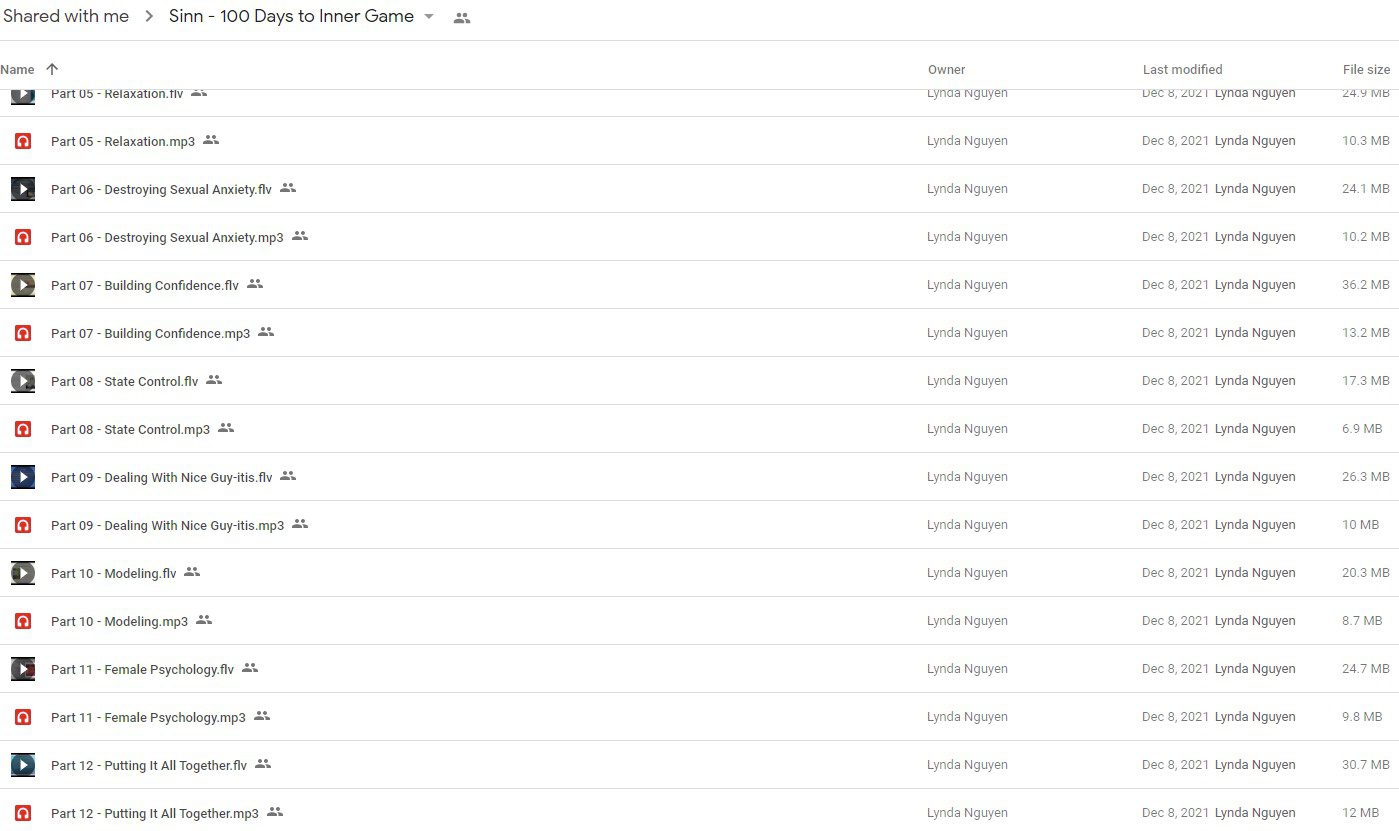
Task: Click the 6.9 MB file size value
Action: click(x=1362, y=429)
